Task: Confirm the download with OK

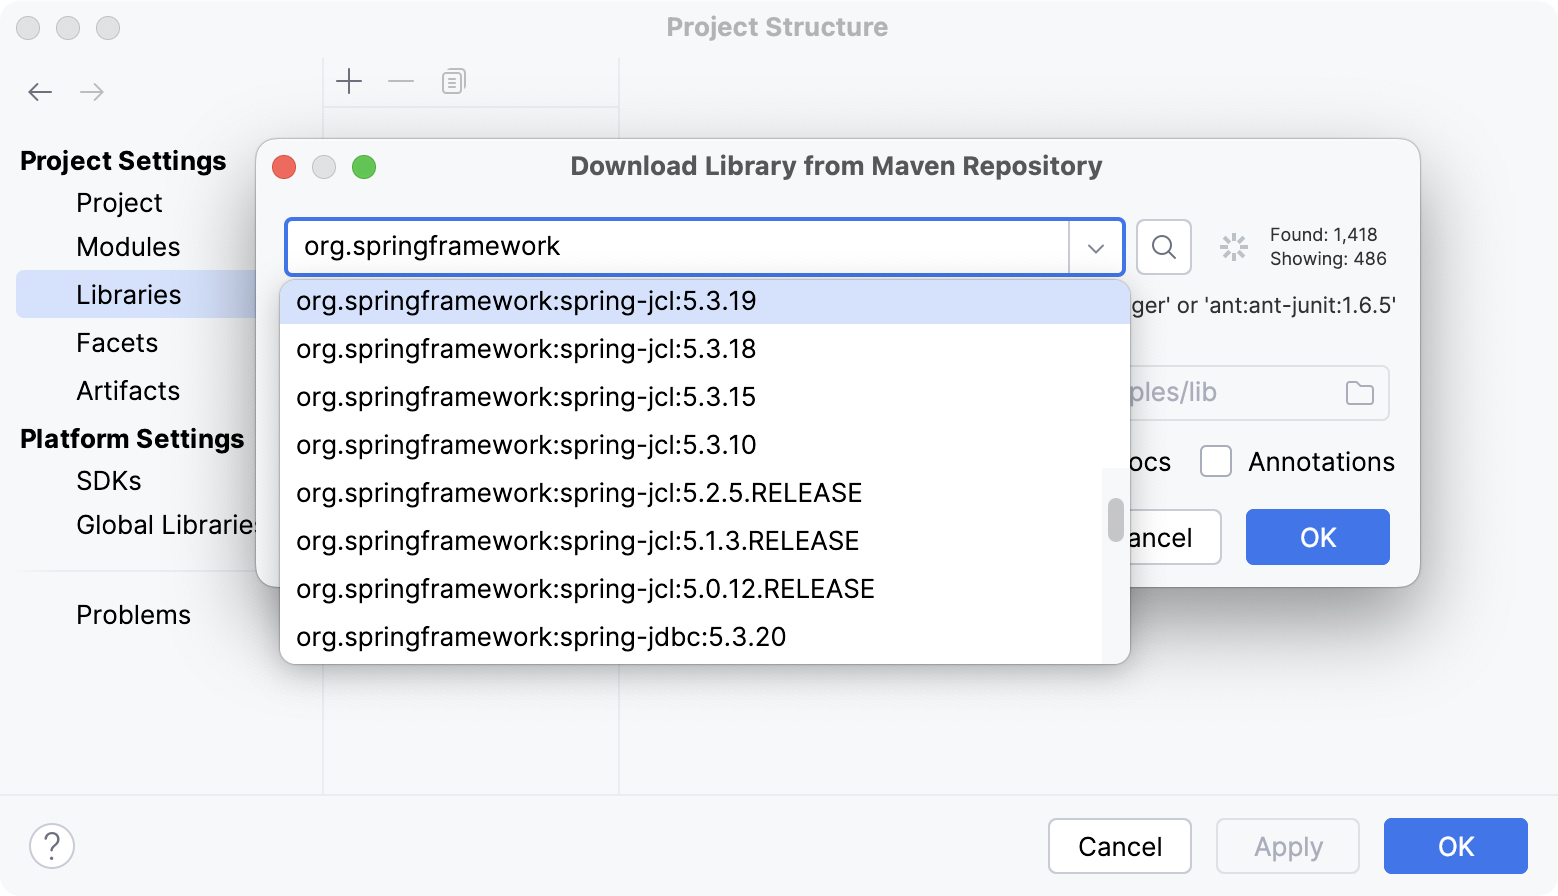Action: [1317, 537]
